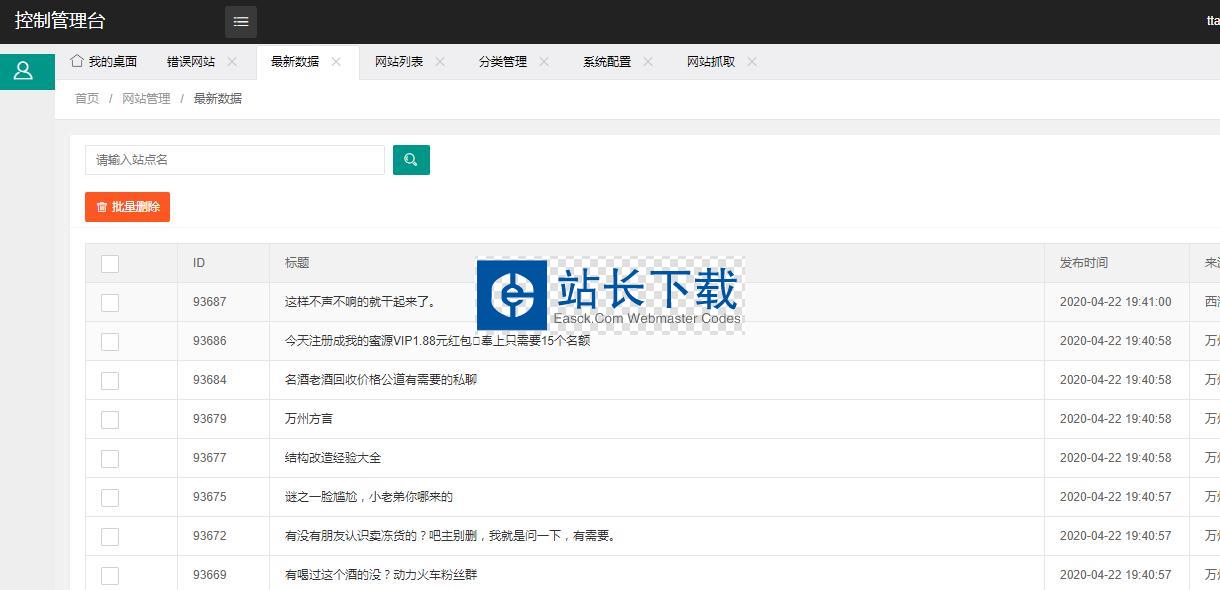Toggle the sidebar menu hamburger icon
Image resolution: width=1220 pixels, height=590 pixels.
[x=240, y=21]
